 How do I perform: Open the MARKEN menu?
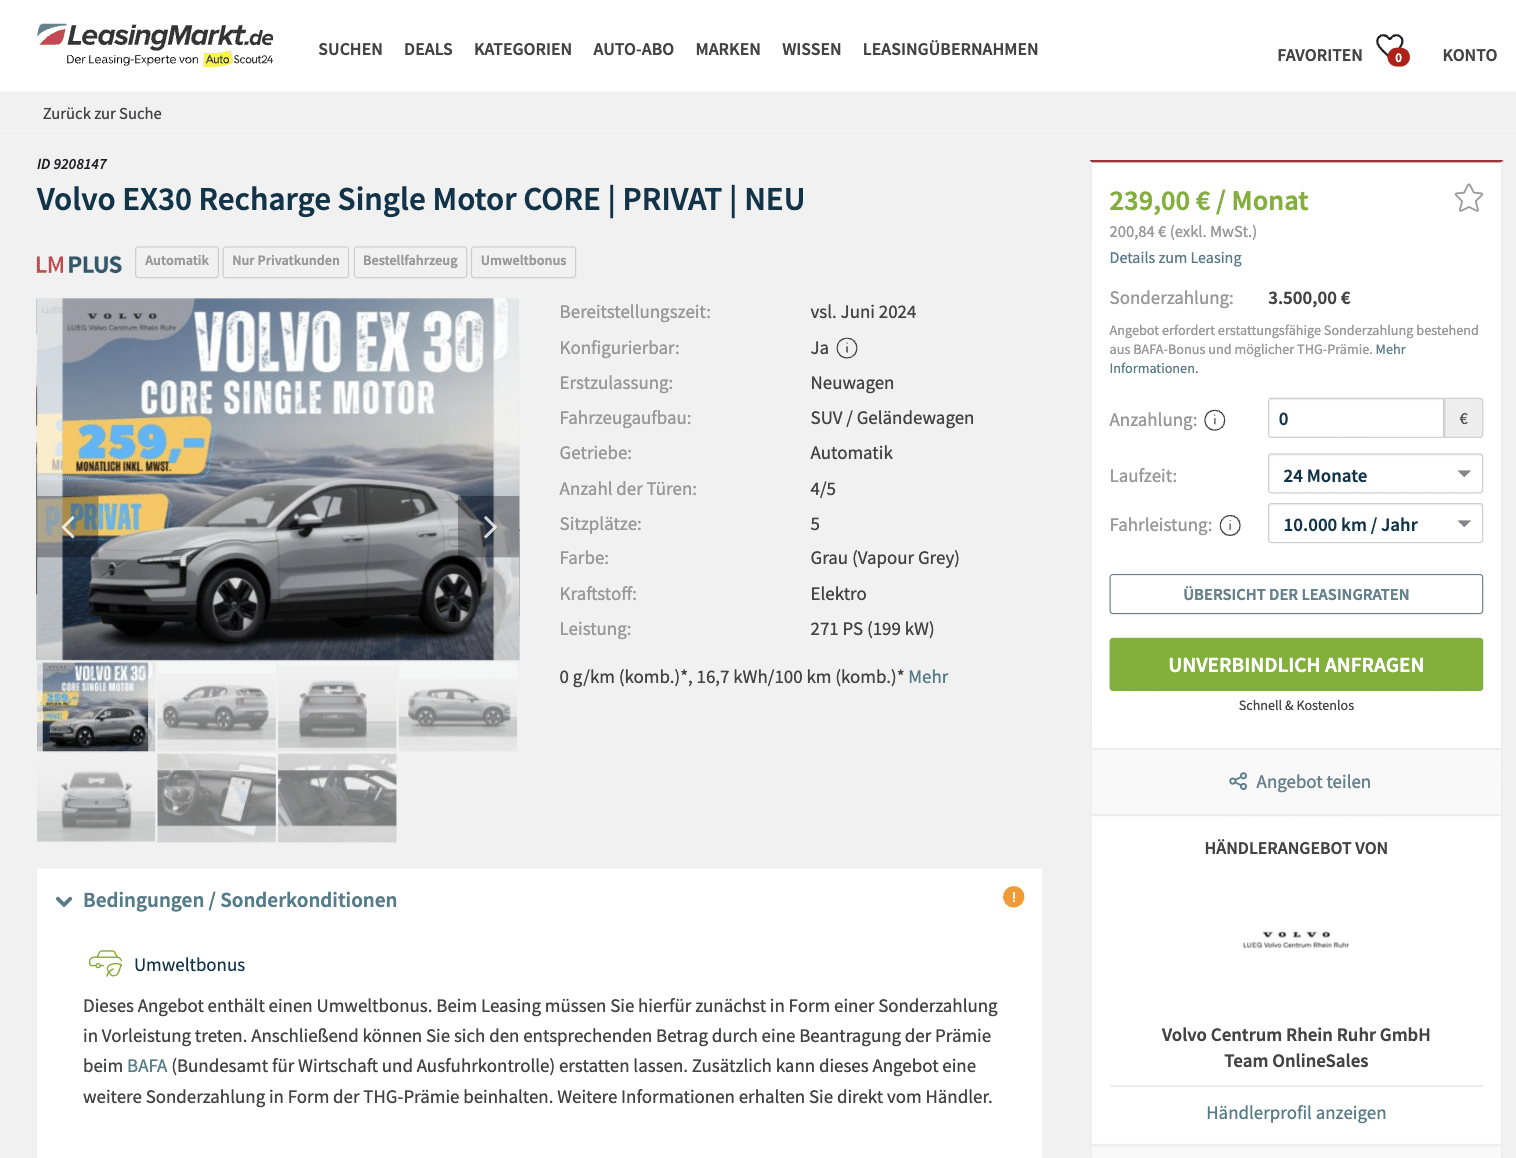click(x=728, y=49)
